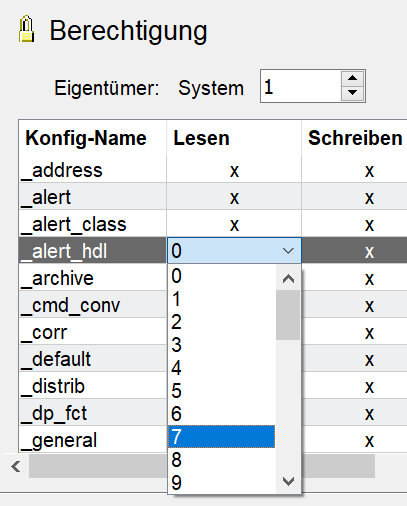This screenshot has width=407, height=506.
Task: Click the Schreiben column header
Action: click(x=355, y=138)
